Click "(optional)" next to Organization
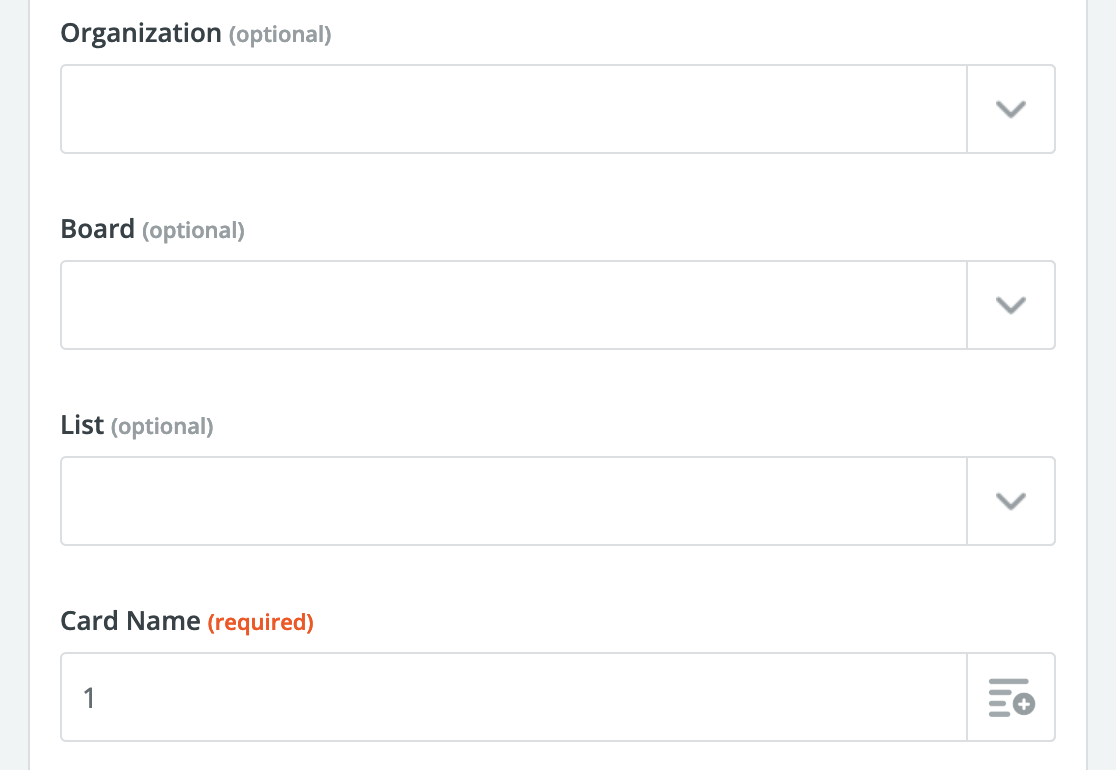The height and width of the screenshot is (770, 1116). pyautogui.click(x=280, y=34)
